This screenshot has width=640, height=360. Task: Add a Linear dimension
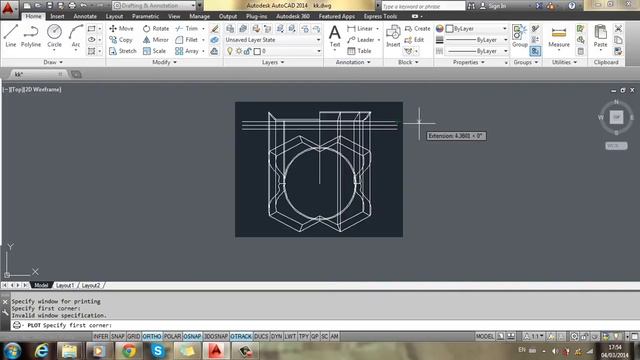click(x=360, y=29)
